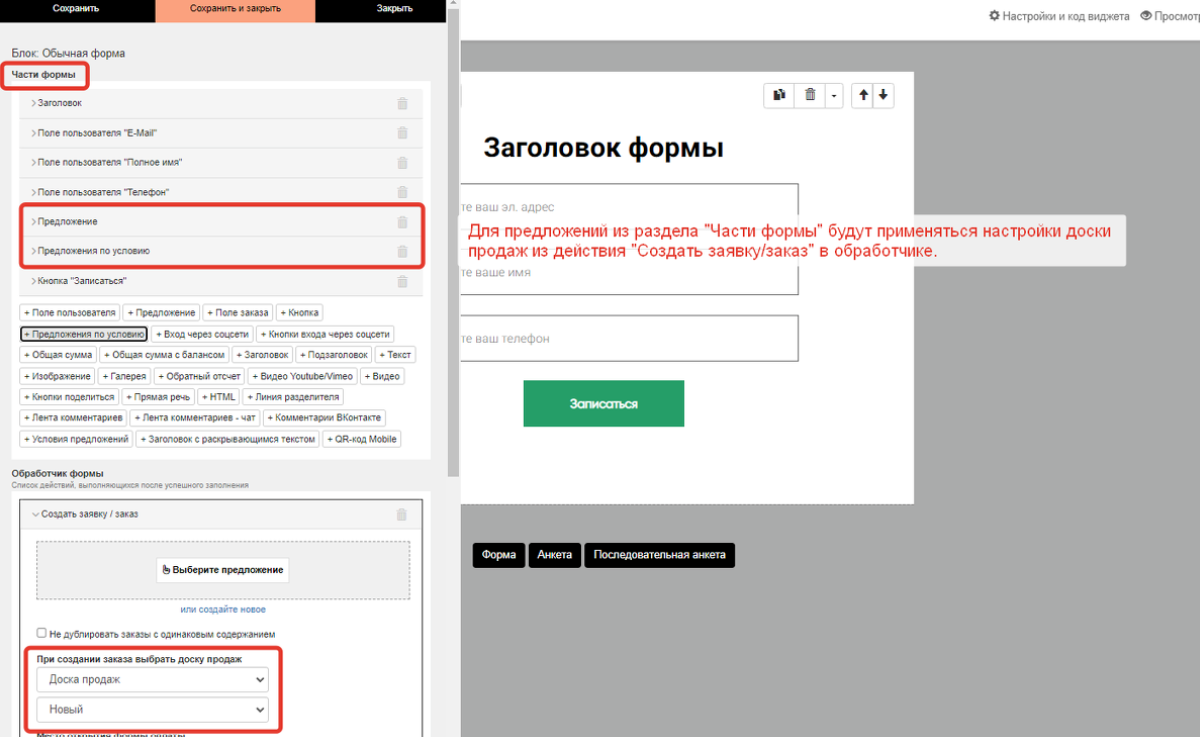Switch to Последовательная анкета tab

pyautogui.click(x=660, y=555)
